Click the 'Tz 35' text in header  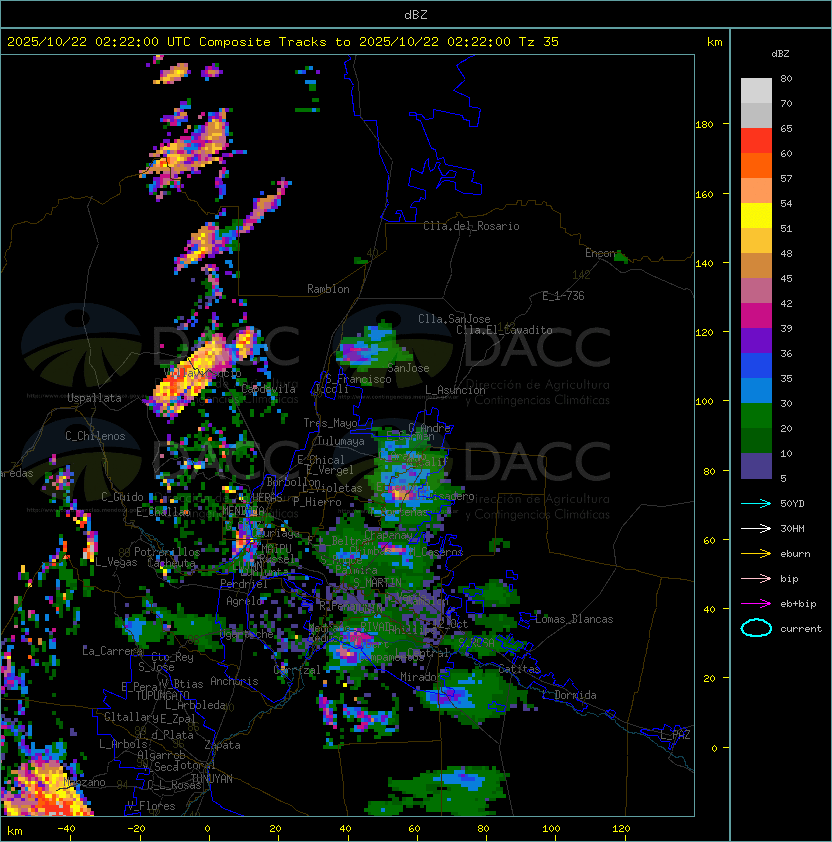point(539,42)
